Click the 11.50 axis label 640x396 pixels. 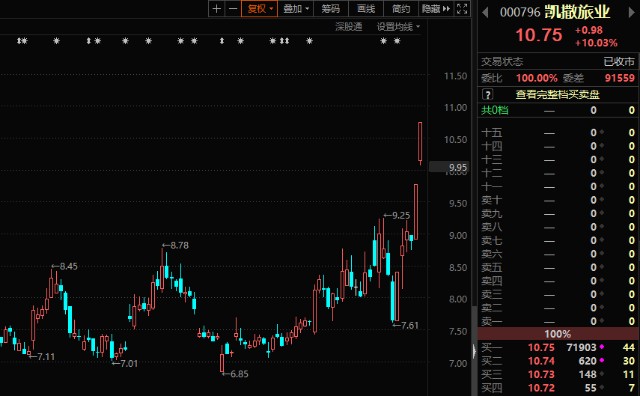456,76
